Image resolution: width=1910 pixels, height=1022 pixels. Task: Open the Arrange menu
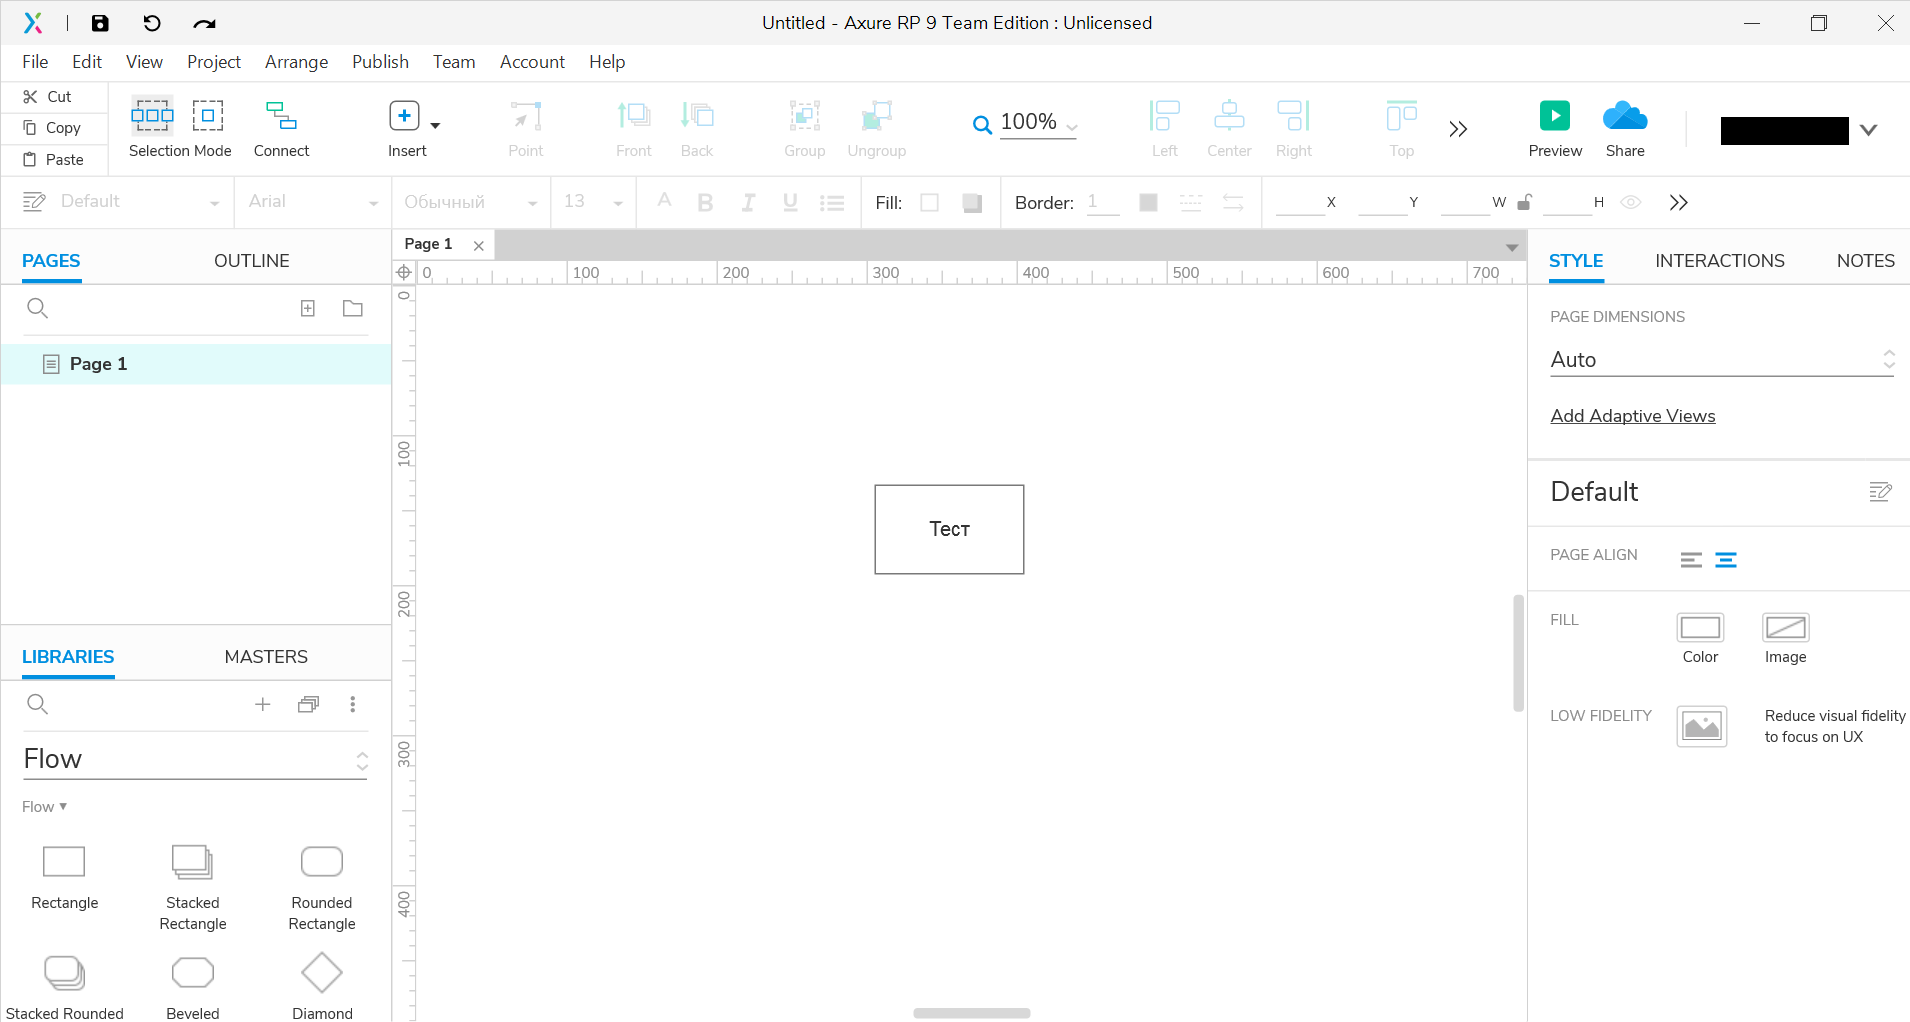click(x=296, y=62)
